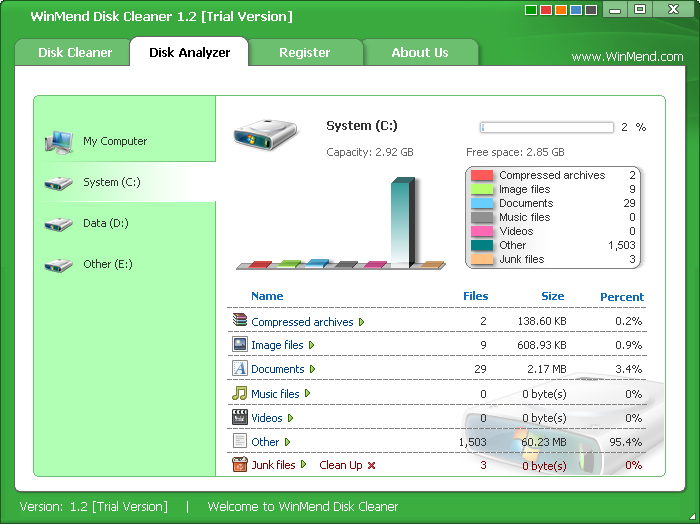This screenshot has height=524, width=700.
Task: Select My Computer in the sidebar
Action: tap(115, 141)
